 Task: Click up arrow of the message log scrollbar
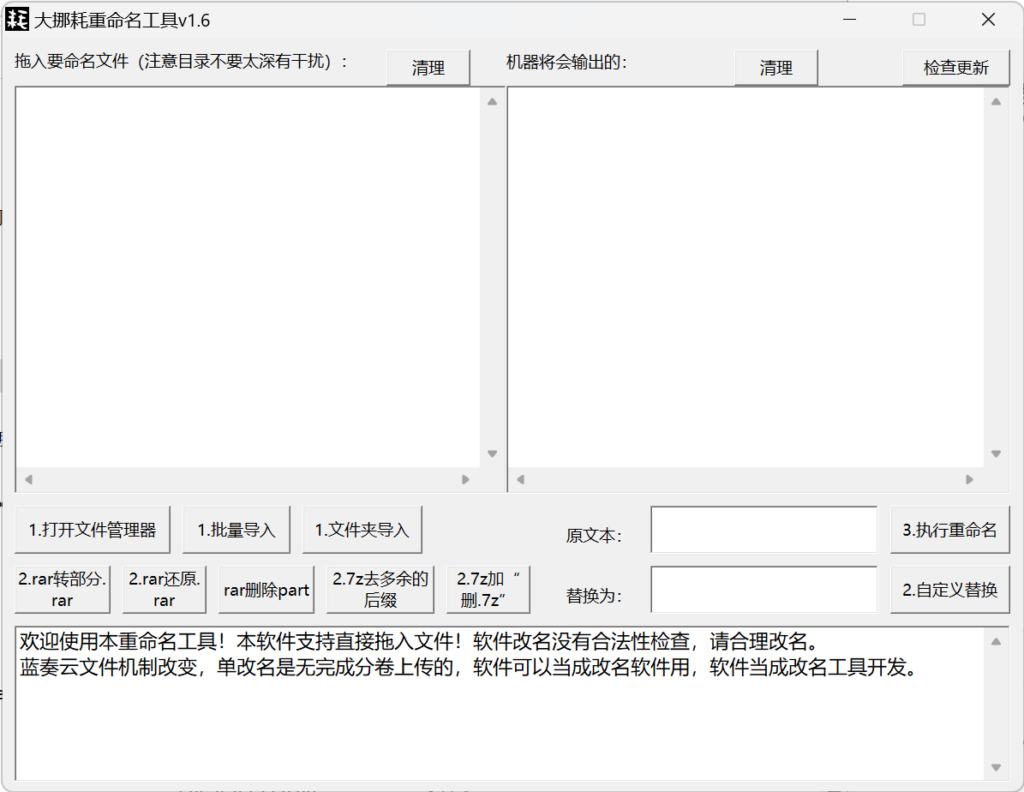996,642
